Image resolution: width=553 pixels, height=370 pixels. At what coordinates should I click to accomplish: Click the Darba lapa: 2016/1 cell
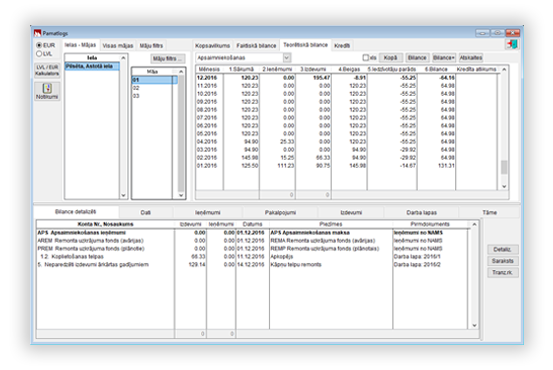(430, 256)
